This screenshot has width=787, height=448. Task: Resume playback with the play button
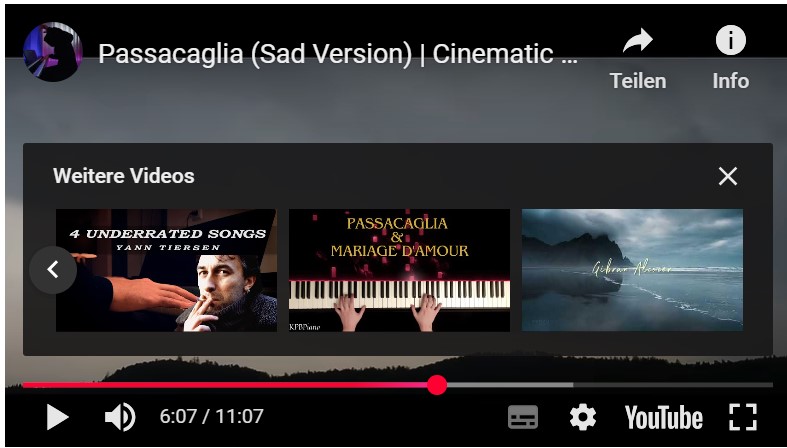[57, 417]
